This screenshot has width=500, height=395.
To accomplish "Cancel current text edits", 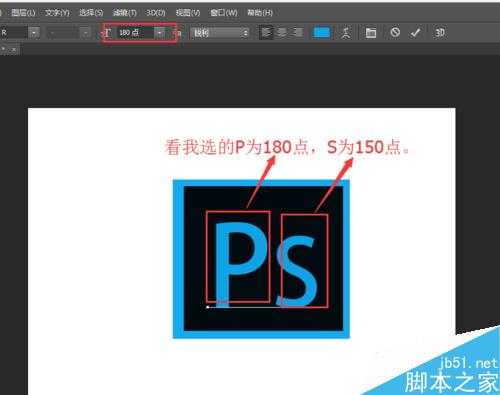I will [x=395, y=32].
